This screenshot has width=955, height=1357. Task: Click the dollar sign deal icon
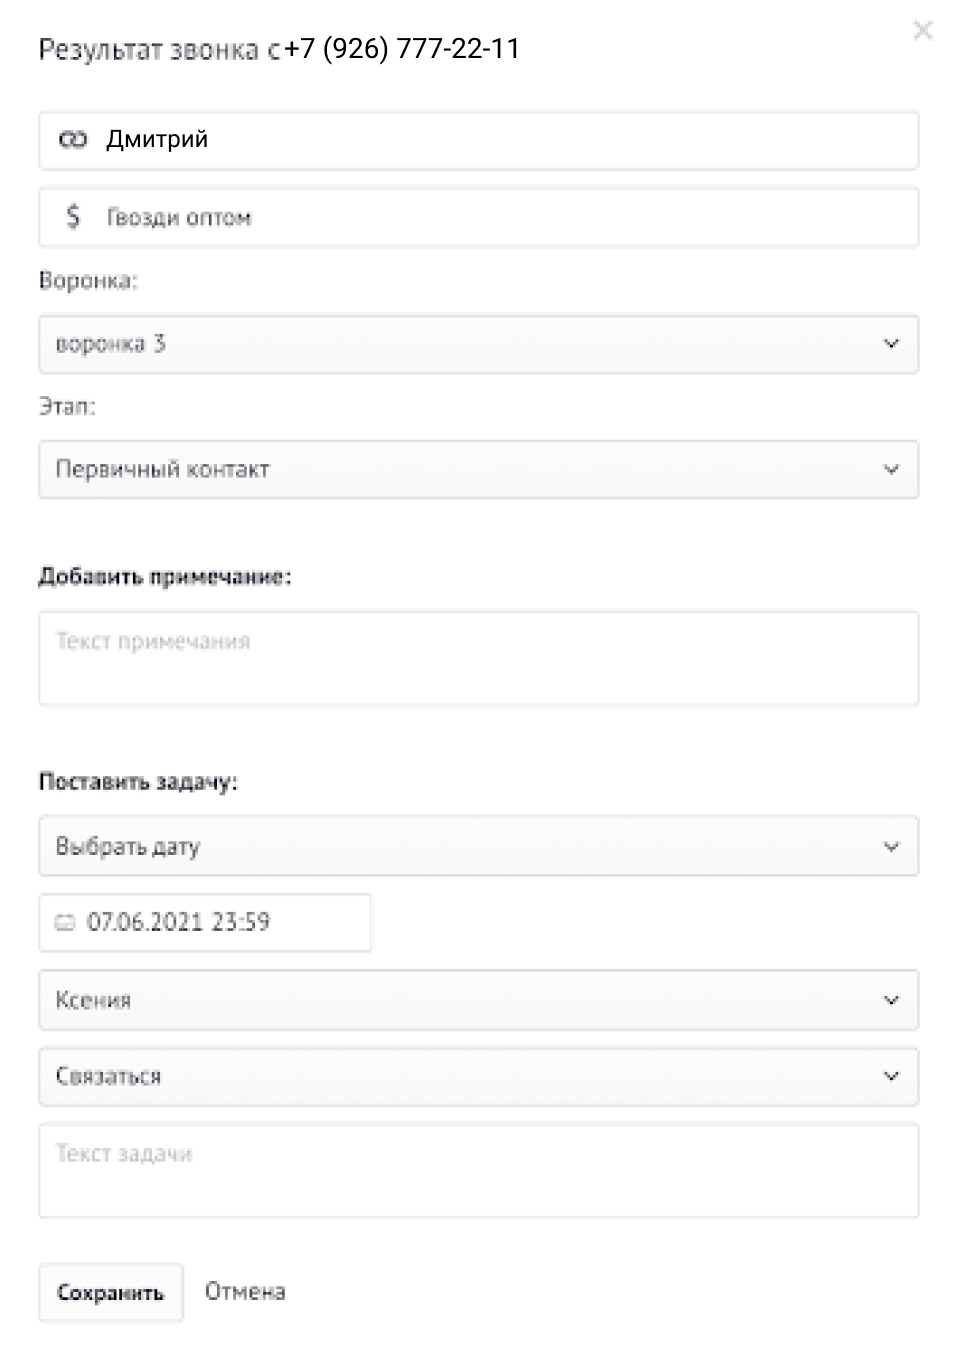click(x=73, y=217)
